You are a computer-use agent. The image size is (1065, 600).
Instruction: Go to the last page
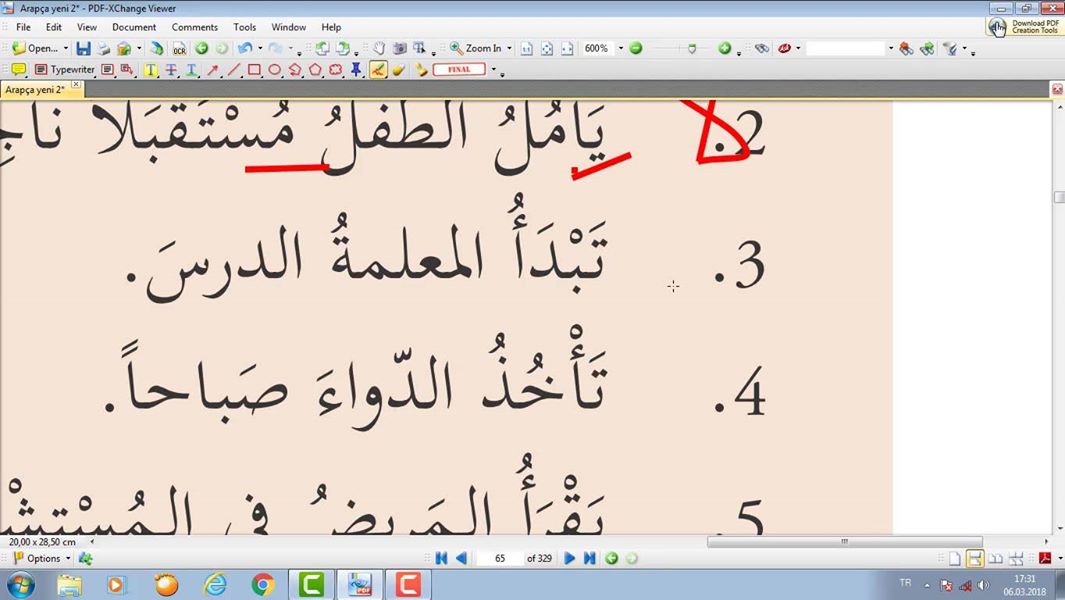tap(590, 559)
